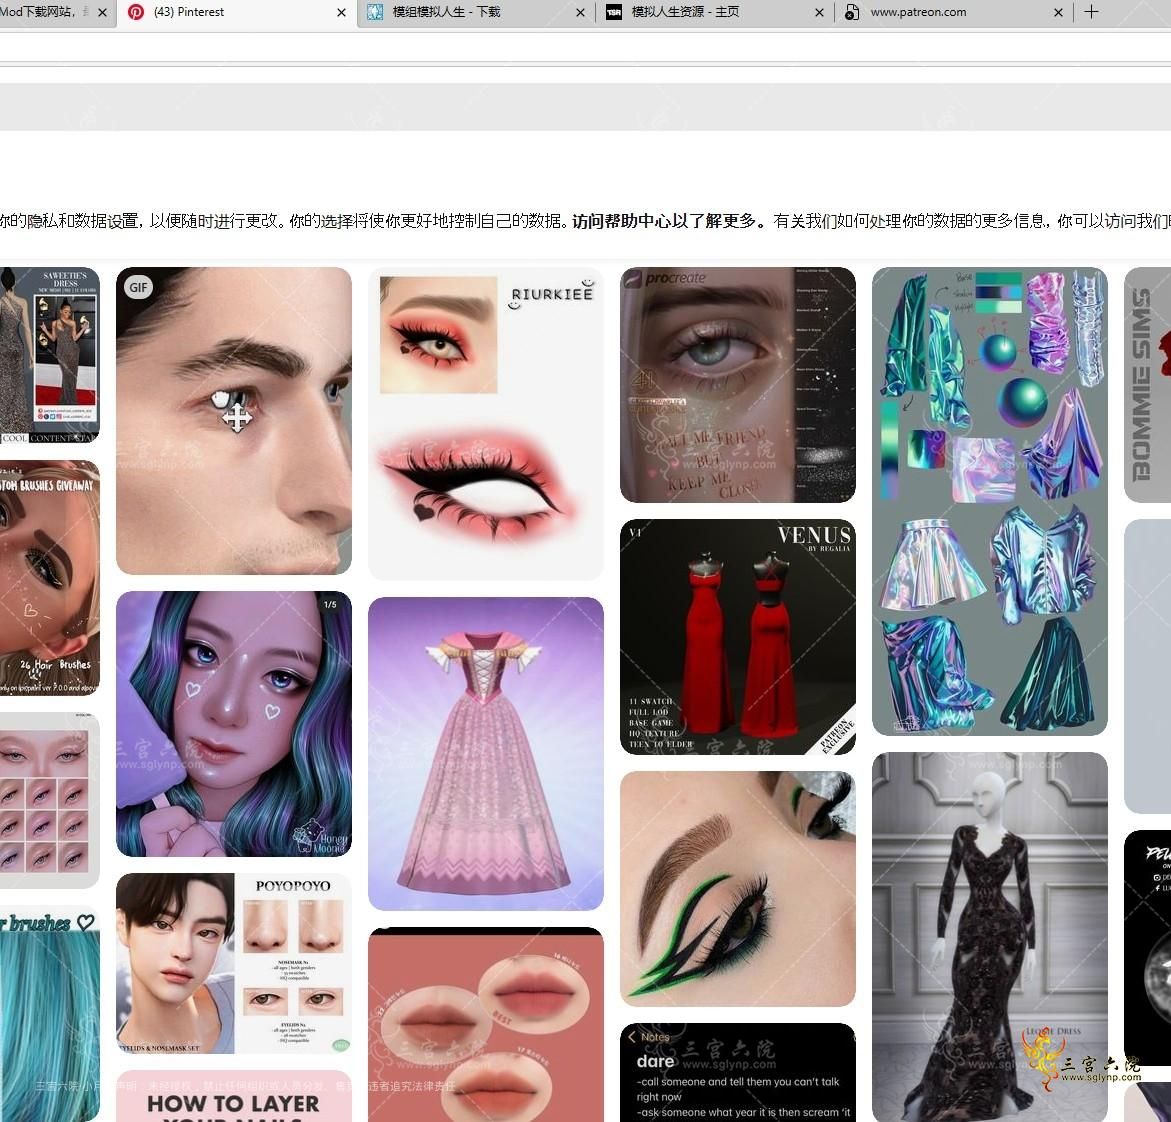Open the custom brushes giveaway pin

pyautogui.click(x=49, y=578)
